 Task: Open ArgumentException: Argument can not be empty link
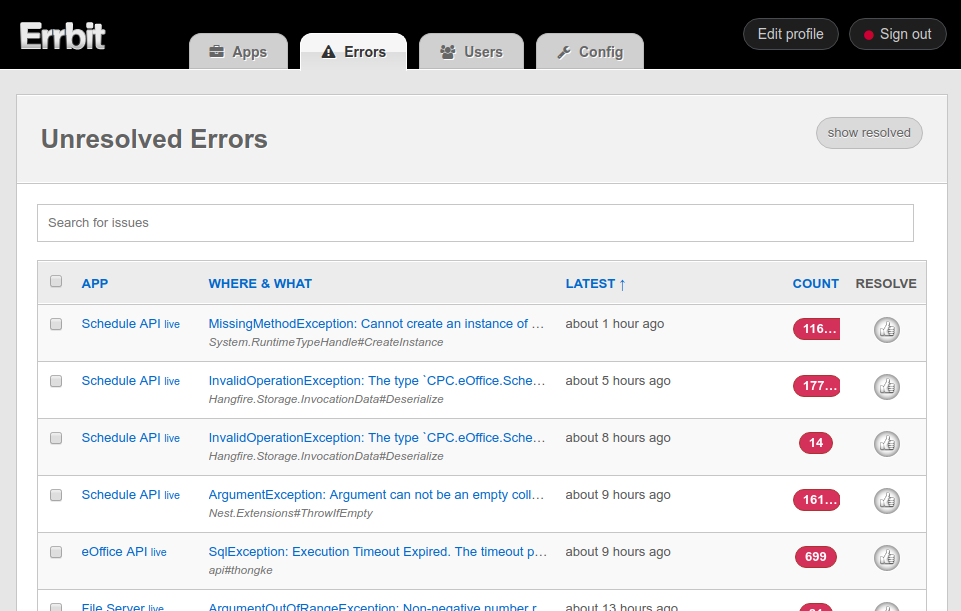[x=376, y=495]
